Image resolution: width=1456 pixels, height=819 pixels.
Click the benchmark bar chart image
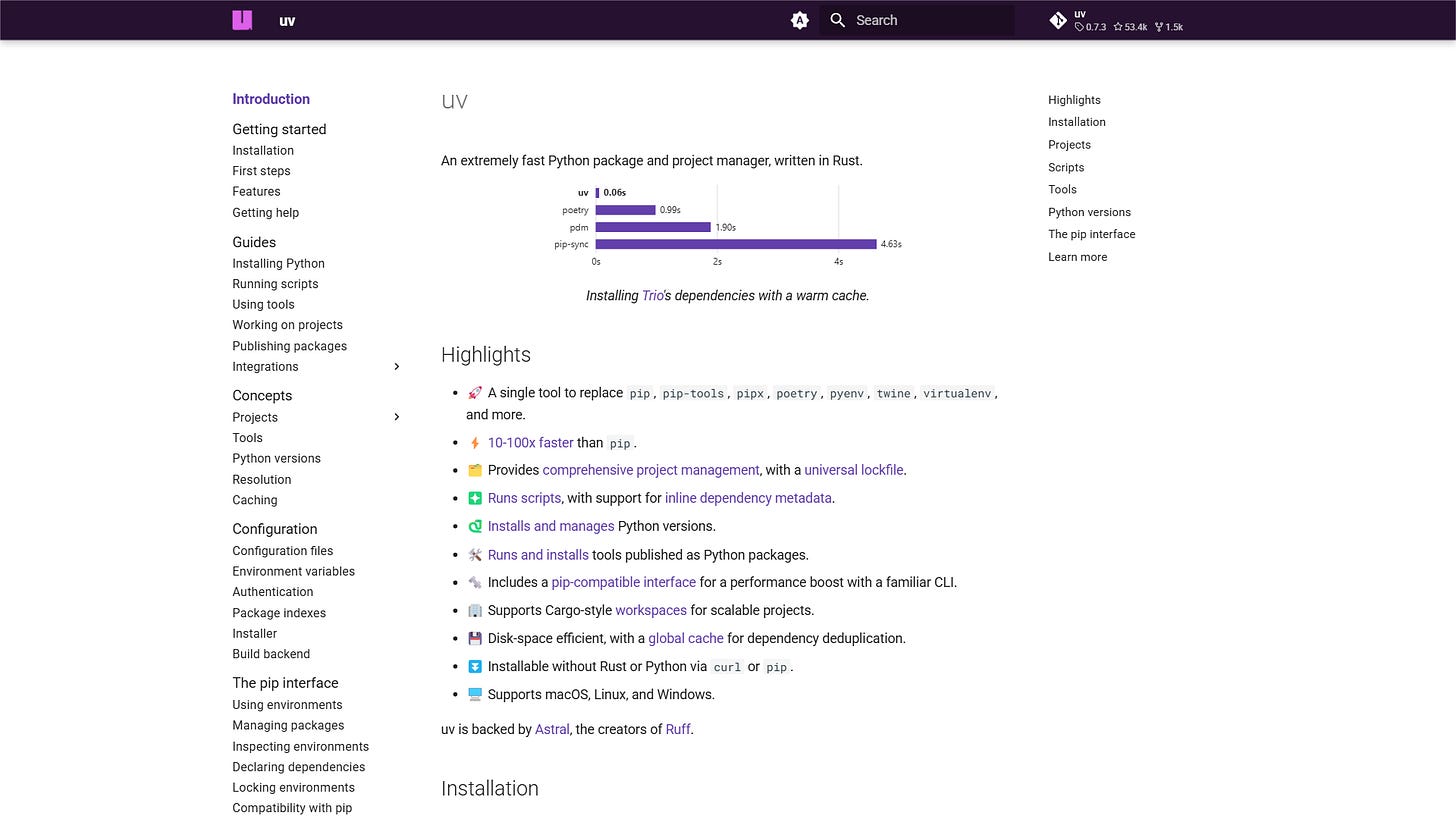point(727,227)
